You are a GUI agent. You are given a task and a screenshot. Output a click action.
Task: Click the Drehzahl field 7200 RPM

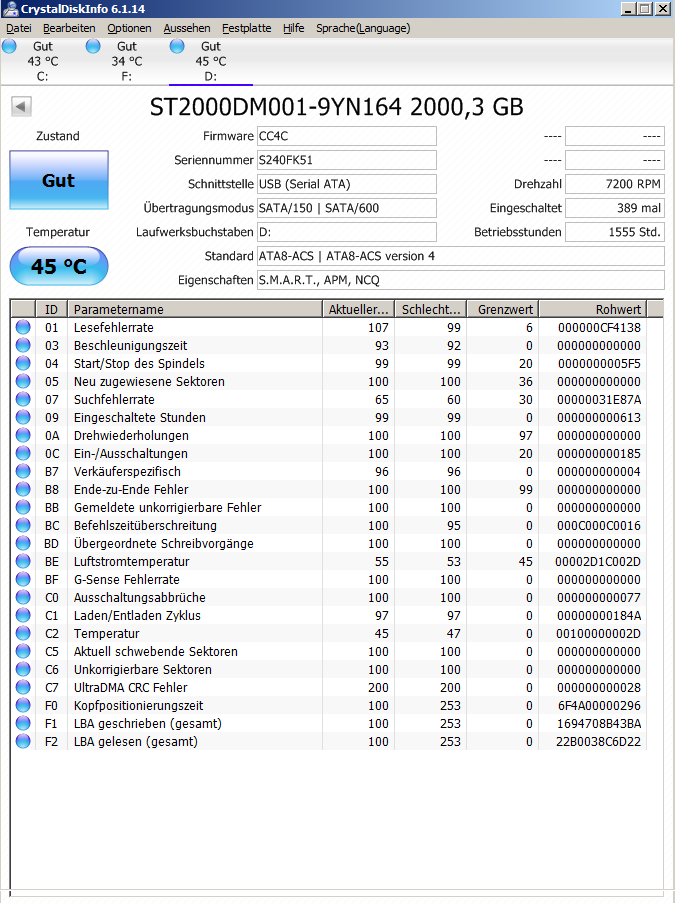[x=615, y=184]
